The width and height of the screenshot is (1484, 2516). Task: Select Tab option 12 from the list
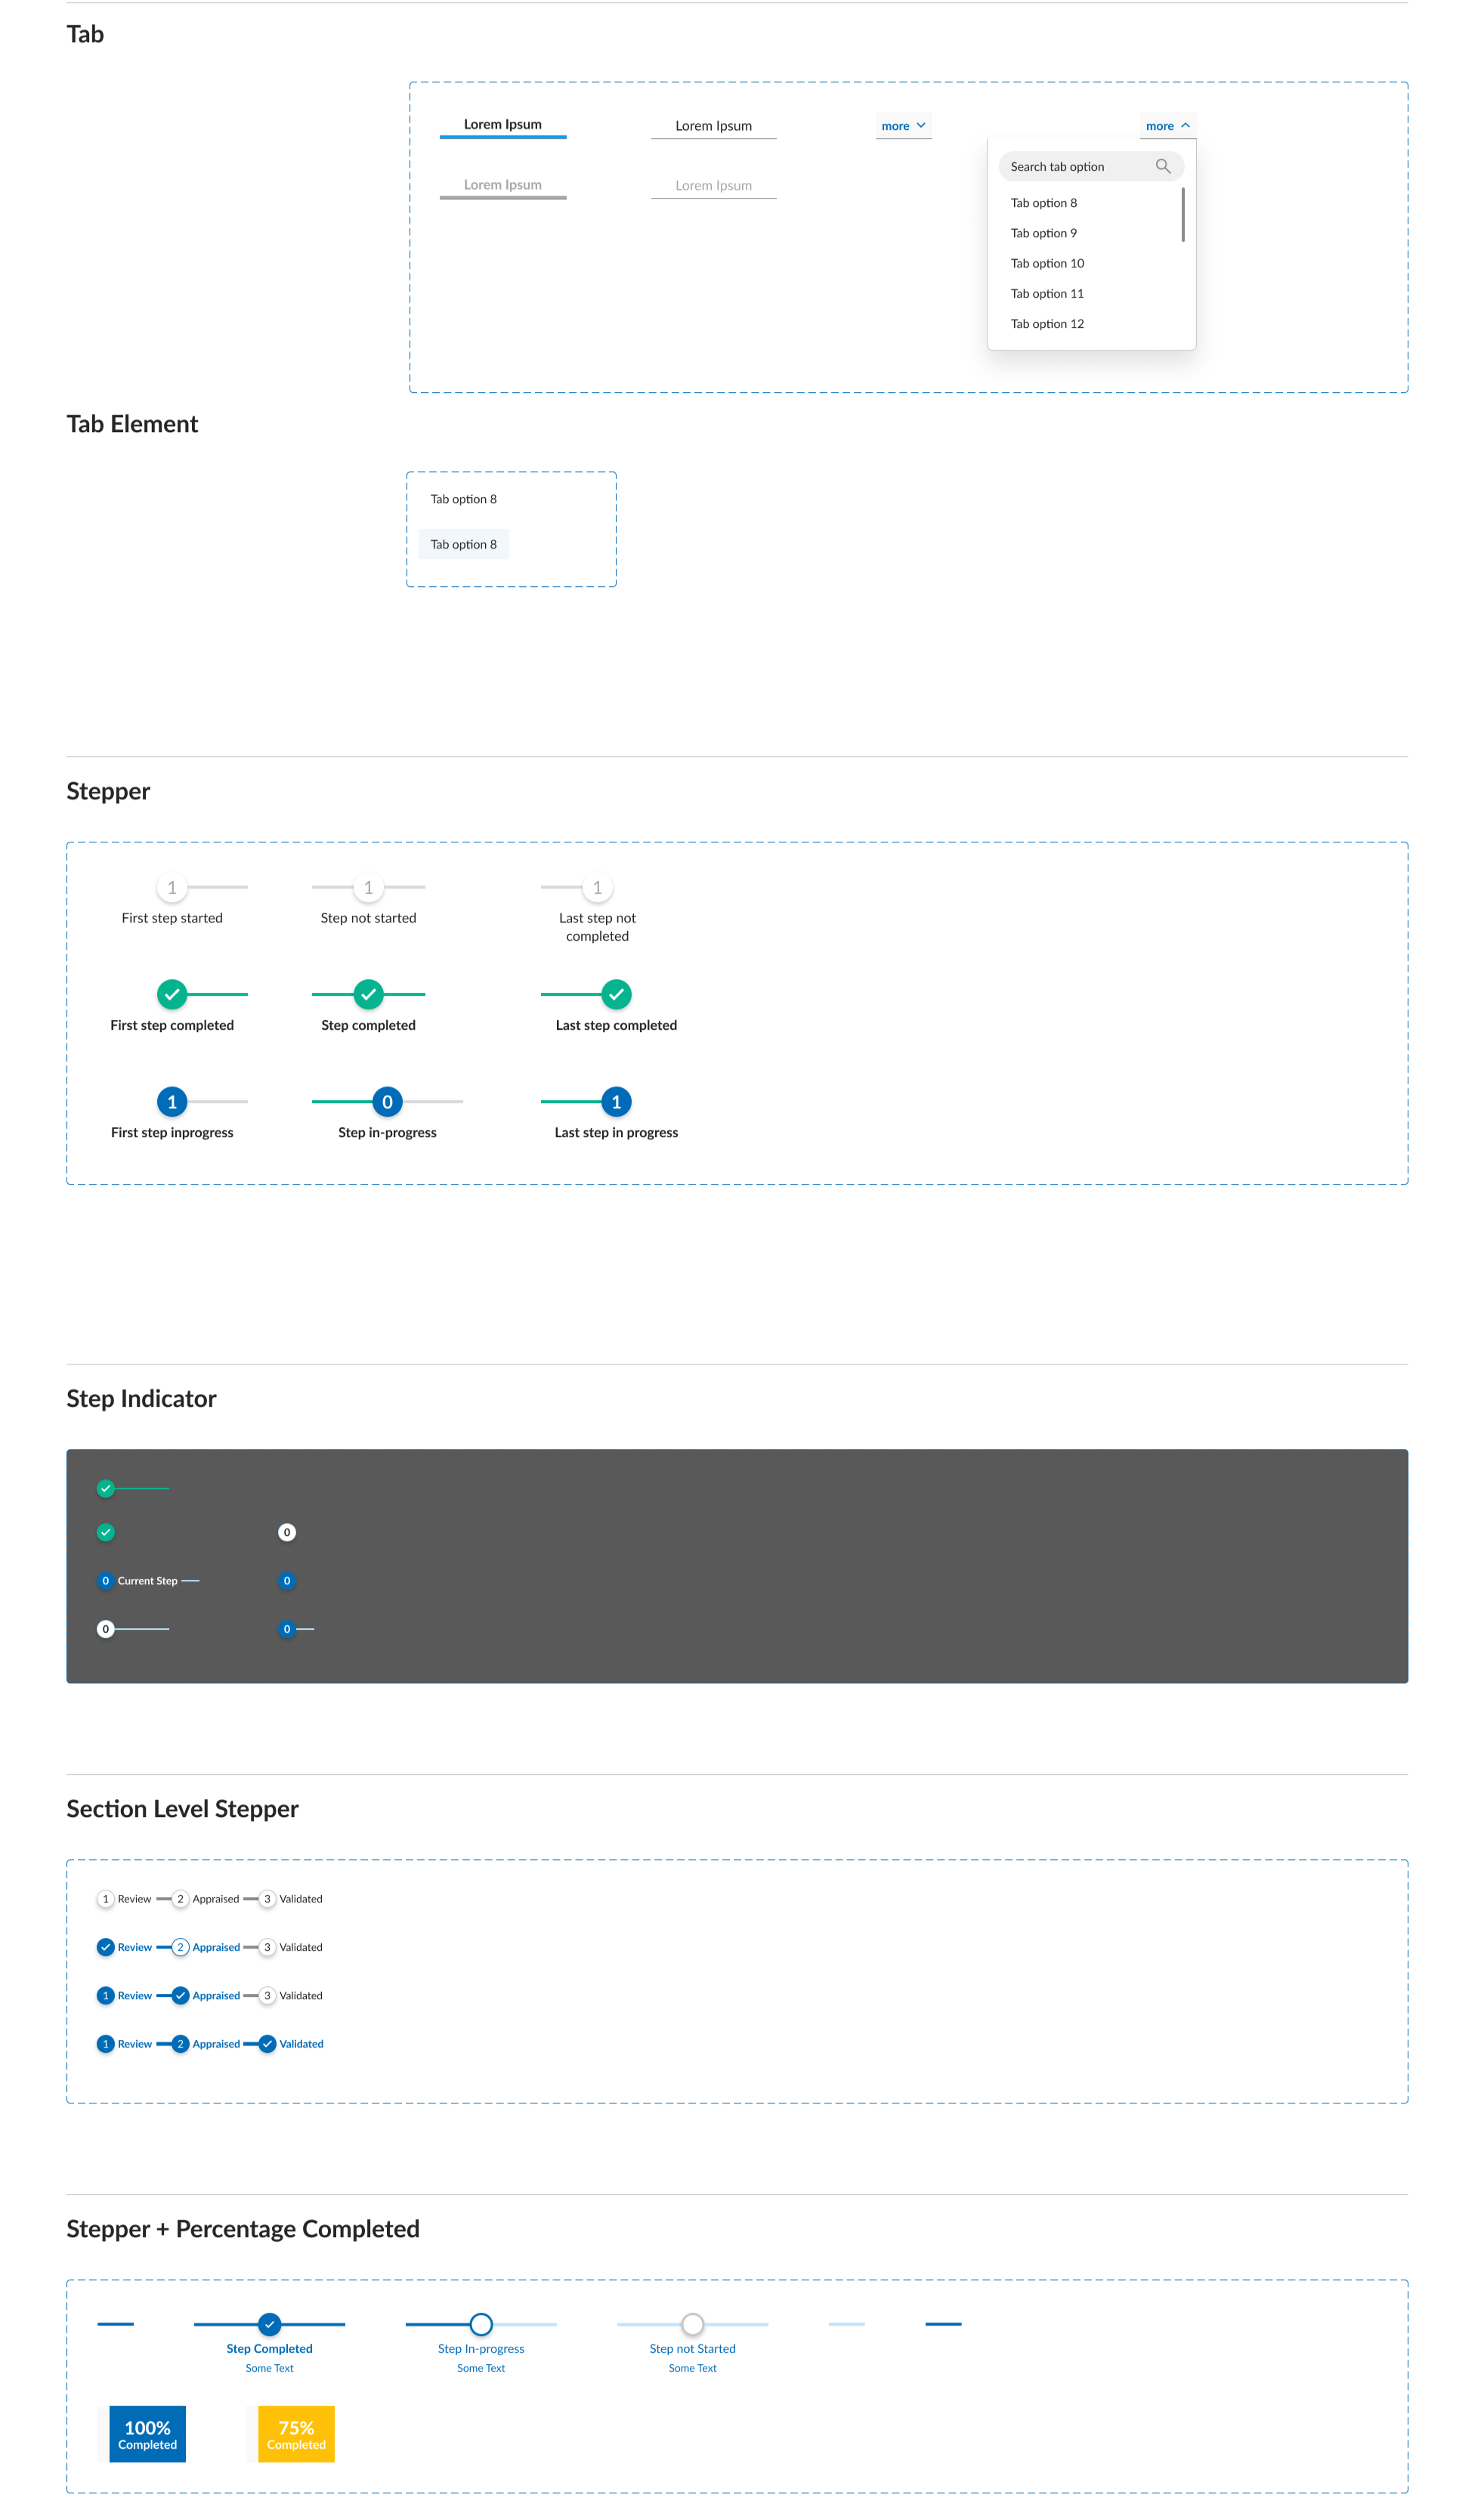(x=1047, y=324)
